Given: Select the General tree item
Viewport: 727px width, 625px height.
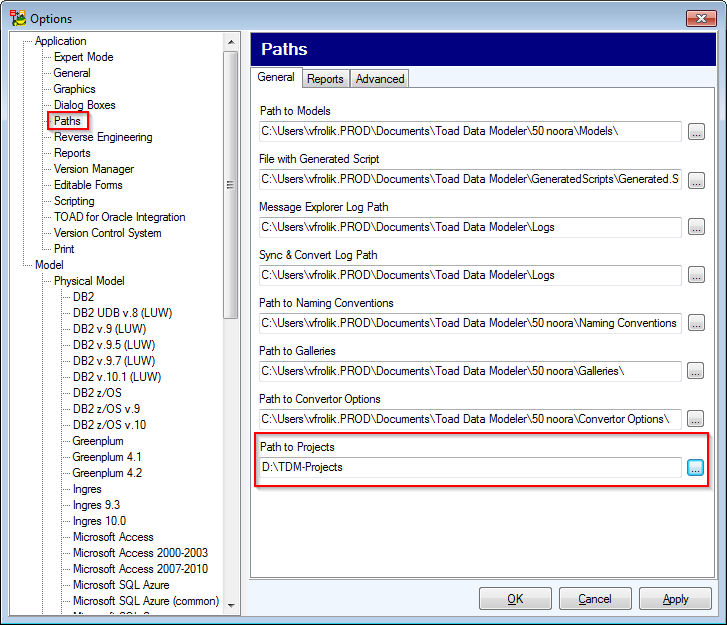Looking at the screenshot, I should [x=72, y=73].
